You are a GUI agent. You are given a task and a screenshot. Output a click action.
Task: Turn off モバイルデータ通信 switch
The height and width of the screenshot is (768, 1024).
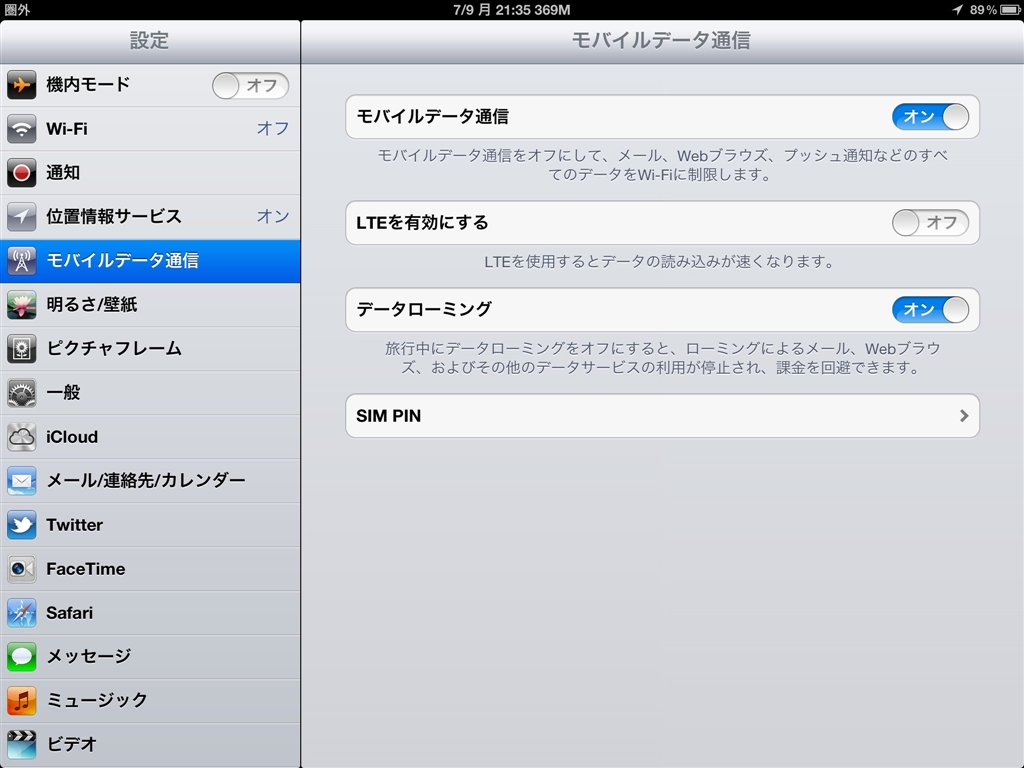click(930, 117)
